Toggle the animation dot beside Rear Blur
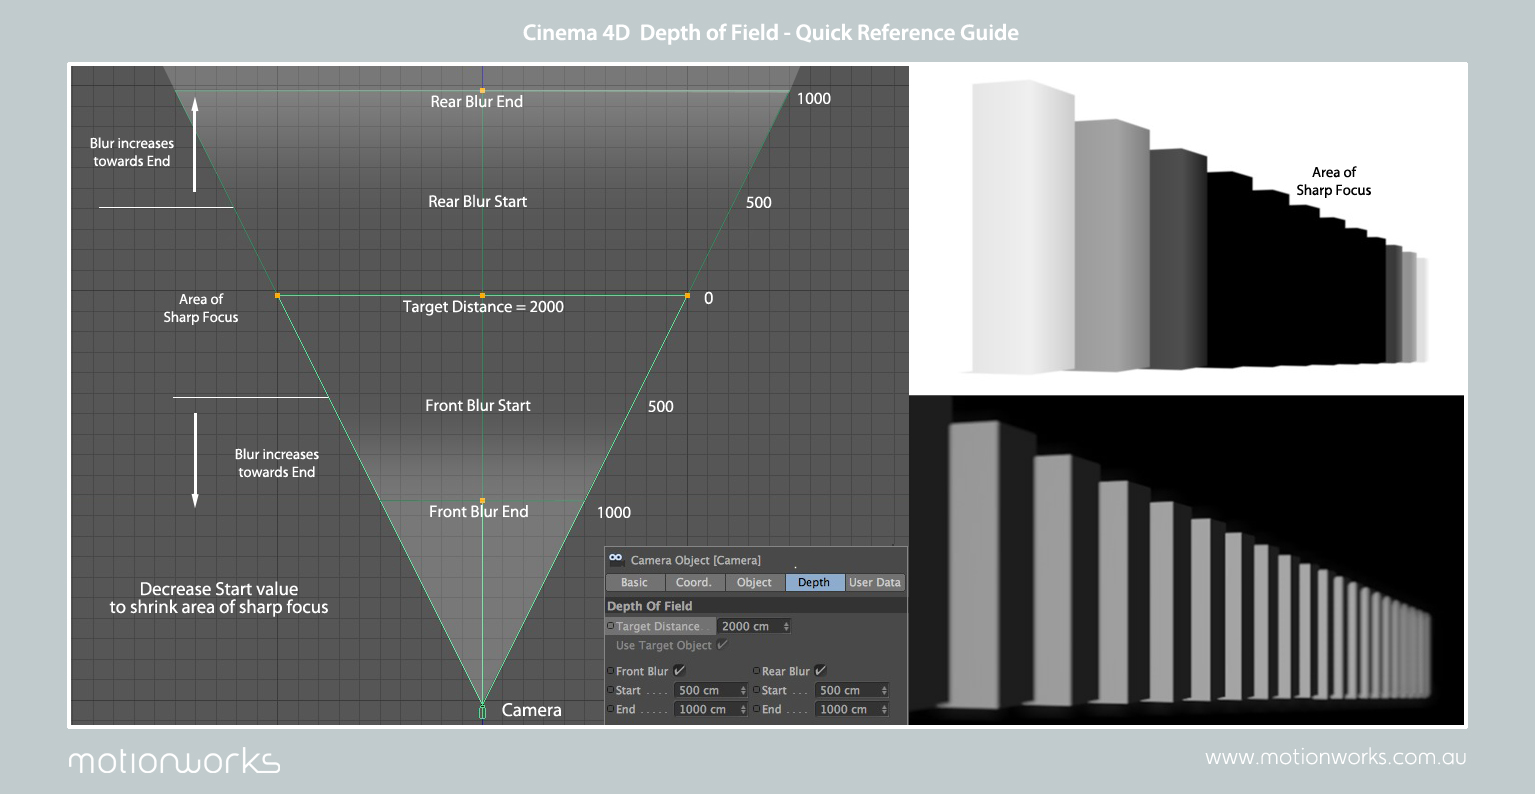Image resolution: width=1535 pixels, height=794 pixels. 756,671
